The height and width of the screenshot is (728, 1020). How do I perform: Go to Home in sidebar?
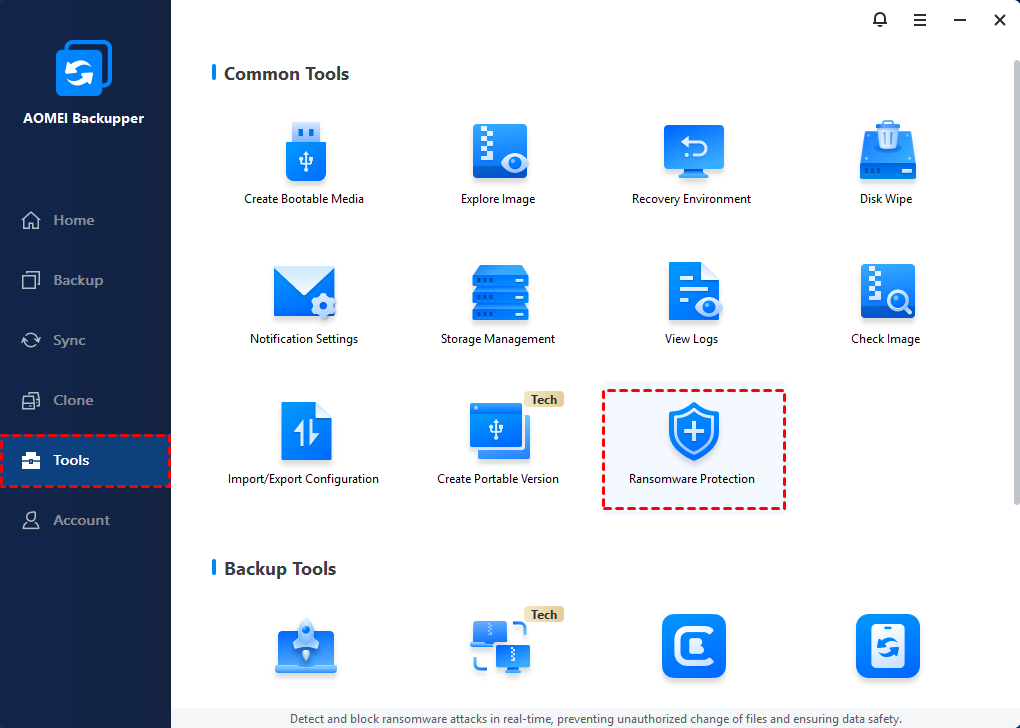85,221
